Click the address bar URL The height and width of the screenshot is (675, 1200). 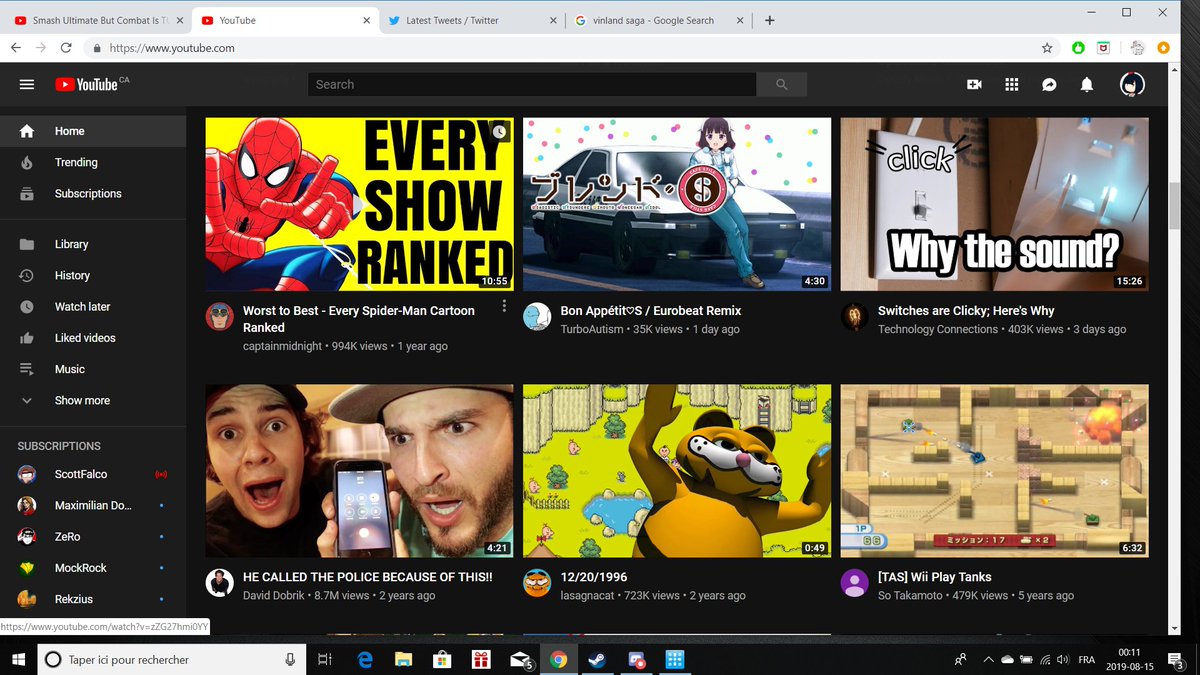coord(172,48)
